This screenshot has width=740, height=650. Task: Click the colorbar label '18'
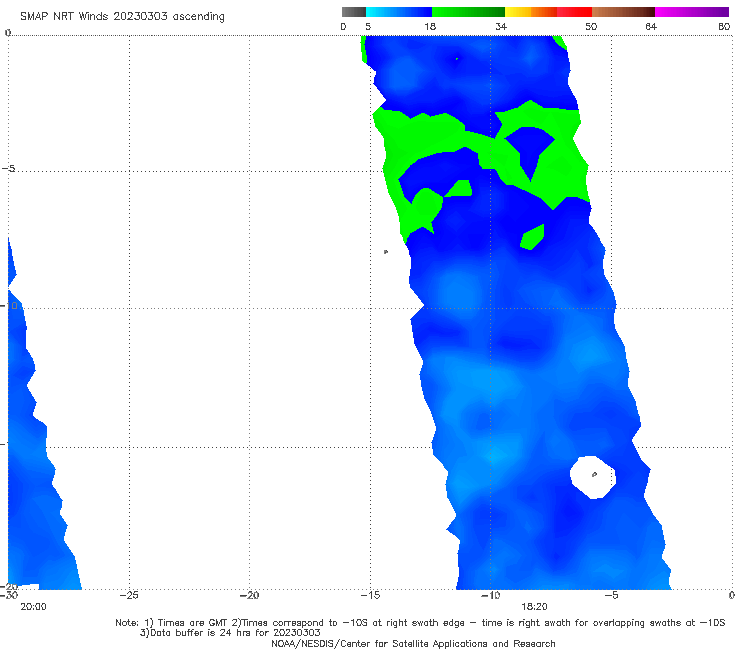click(x=430, y=27)
